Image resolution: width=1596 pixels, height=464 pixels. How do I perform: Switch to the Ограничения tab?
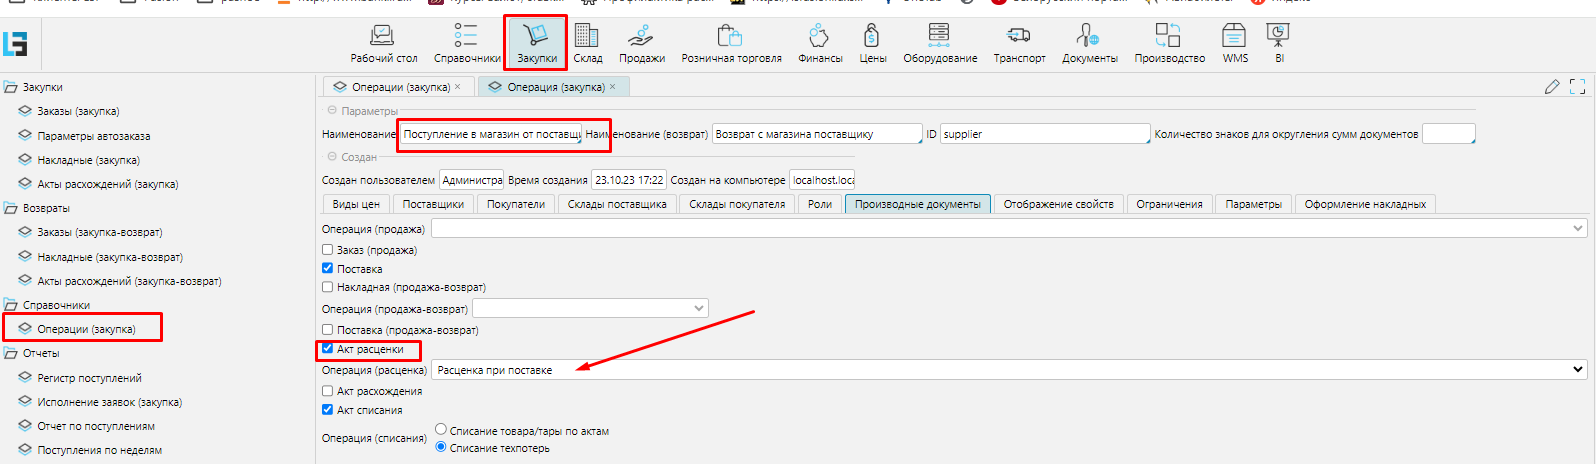pyautogui.click(x=1168, y=204)
